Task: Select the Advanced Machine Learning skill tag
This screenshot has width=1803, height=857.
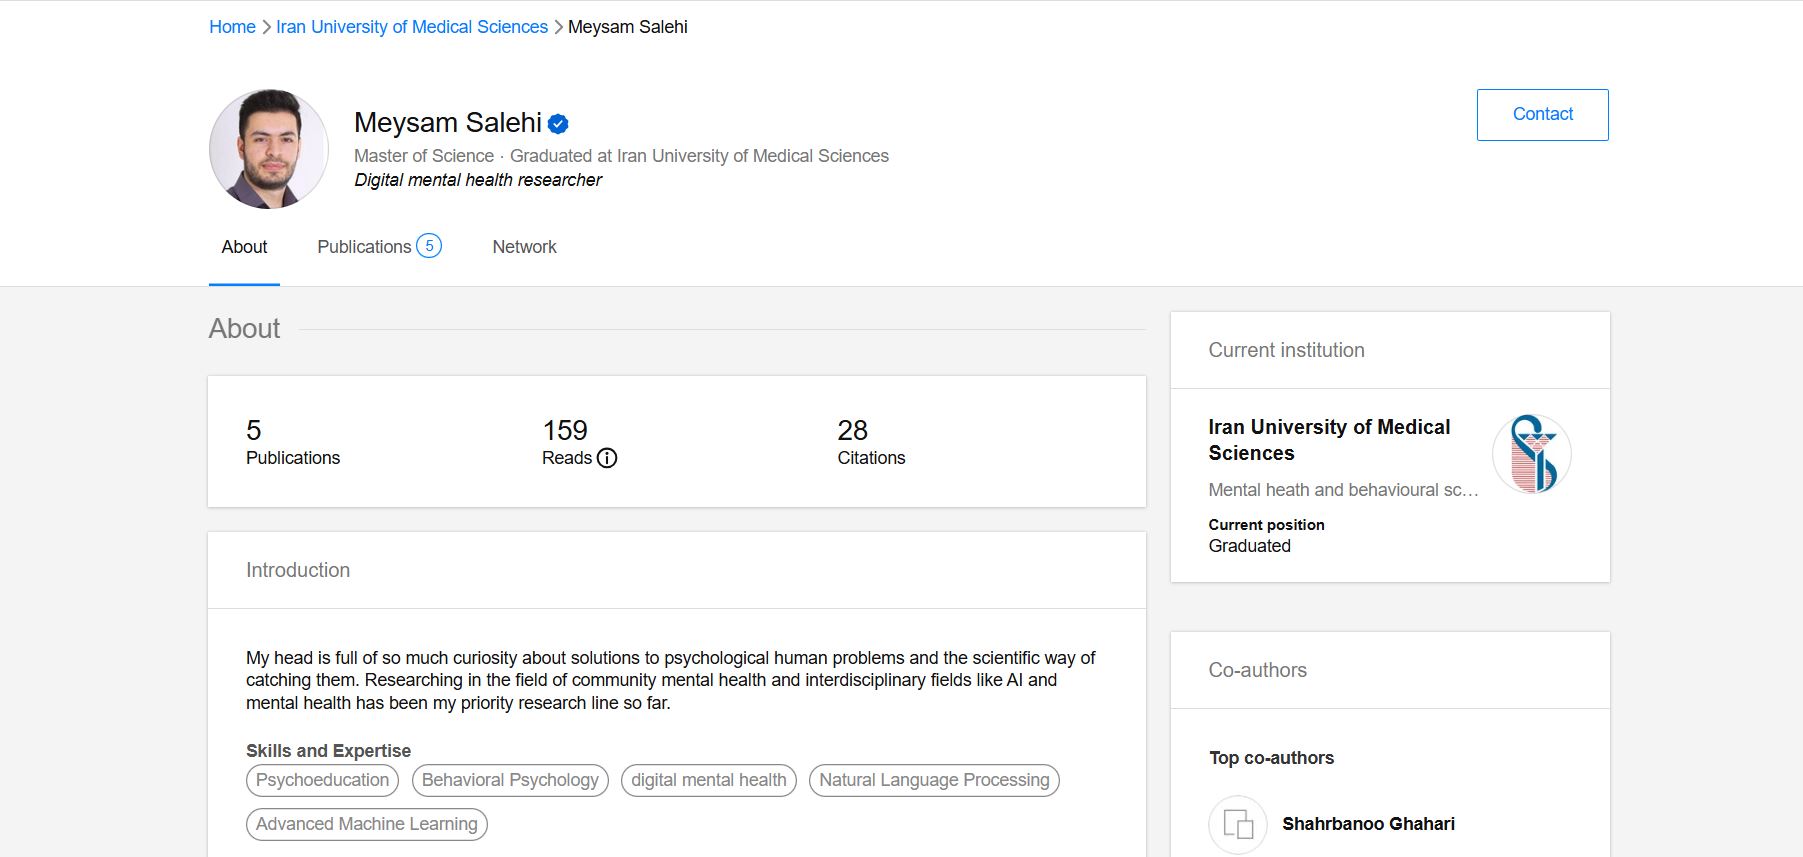Action: point(367,824)
